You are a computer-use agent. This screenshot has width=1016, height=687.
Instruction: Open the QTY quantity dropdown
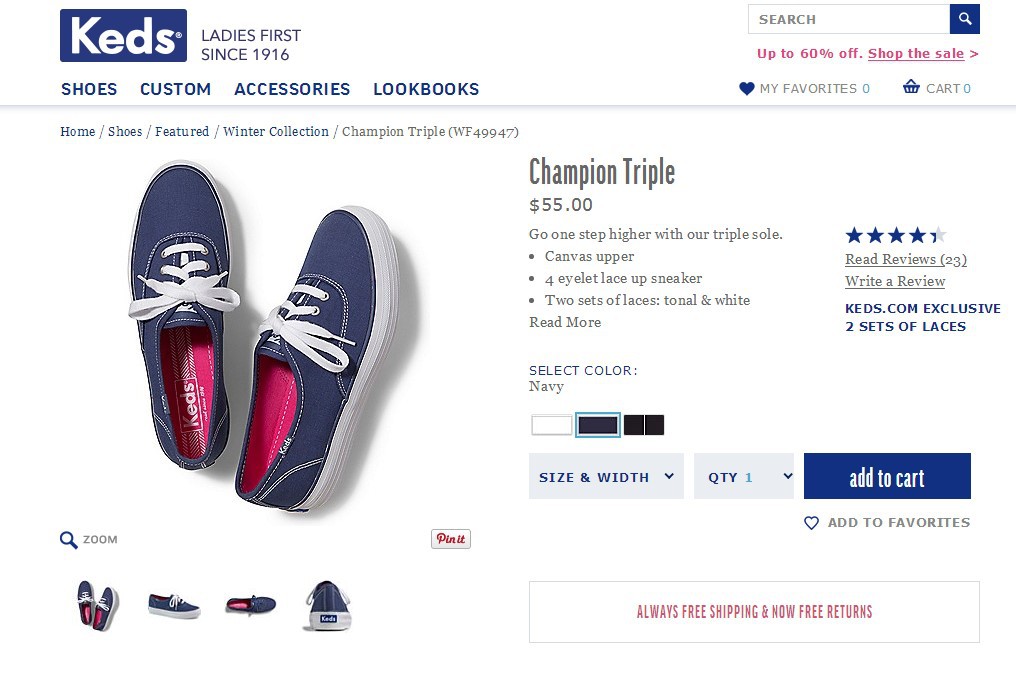(x=744, y=477)
